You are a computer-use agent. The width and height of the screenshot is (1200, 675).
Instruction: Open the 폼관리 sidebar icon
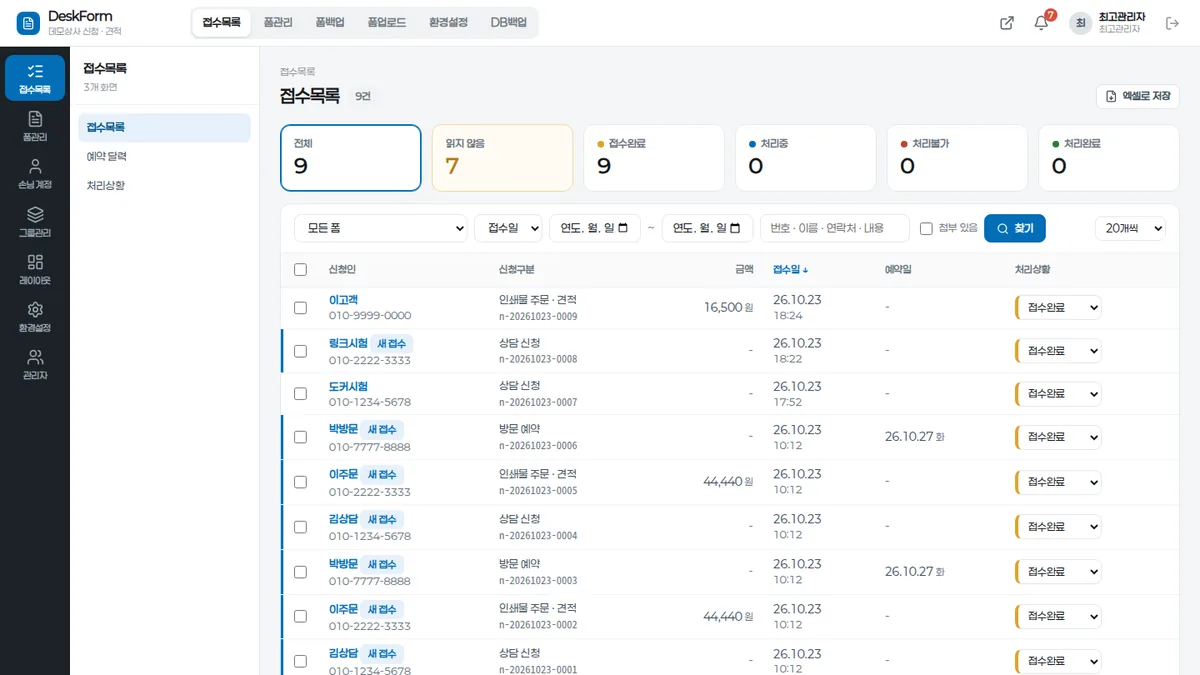point(35,126)
